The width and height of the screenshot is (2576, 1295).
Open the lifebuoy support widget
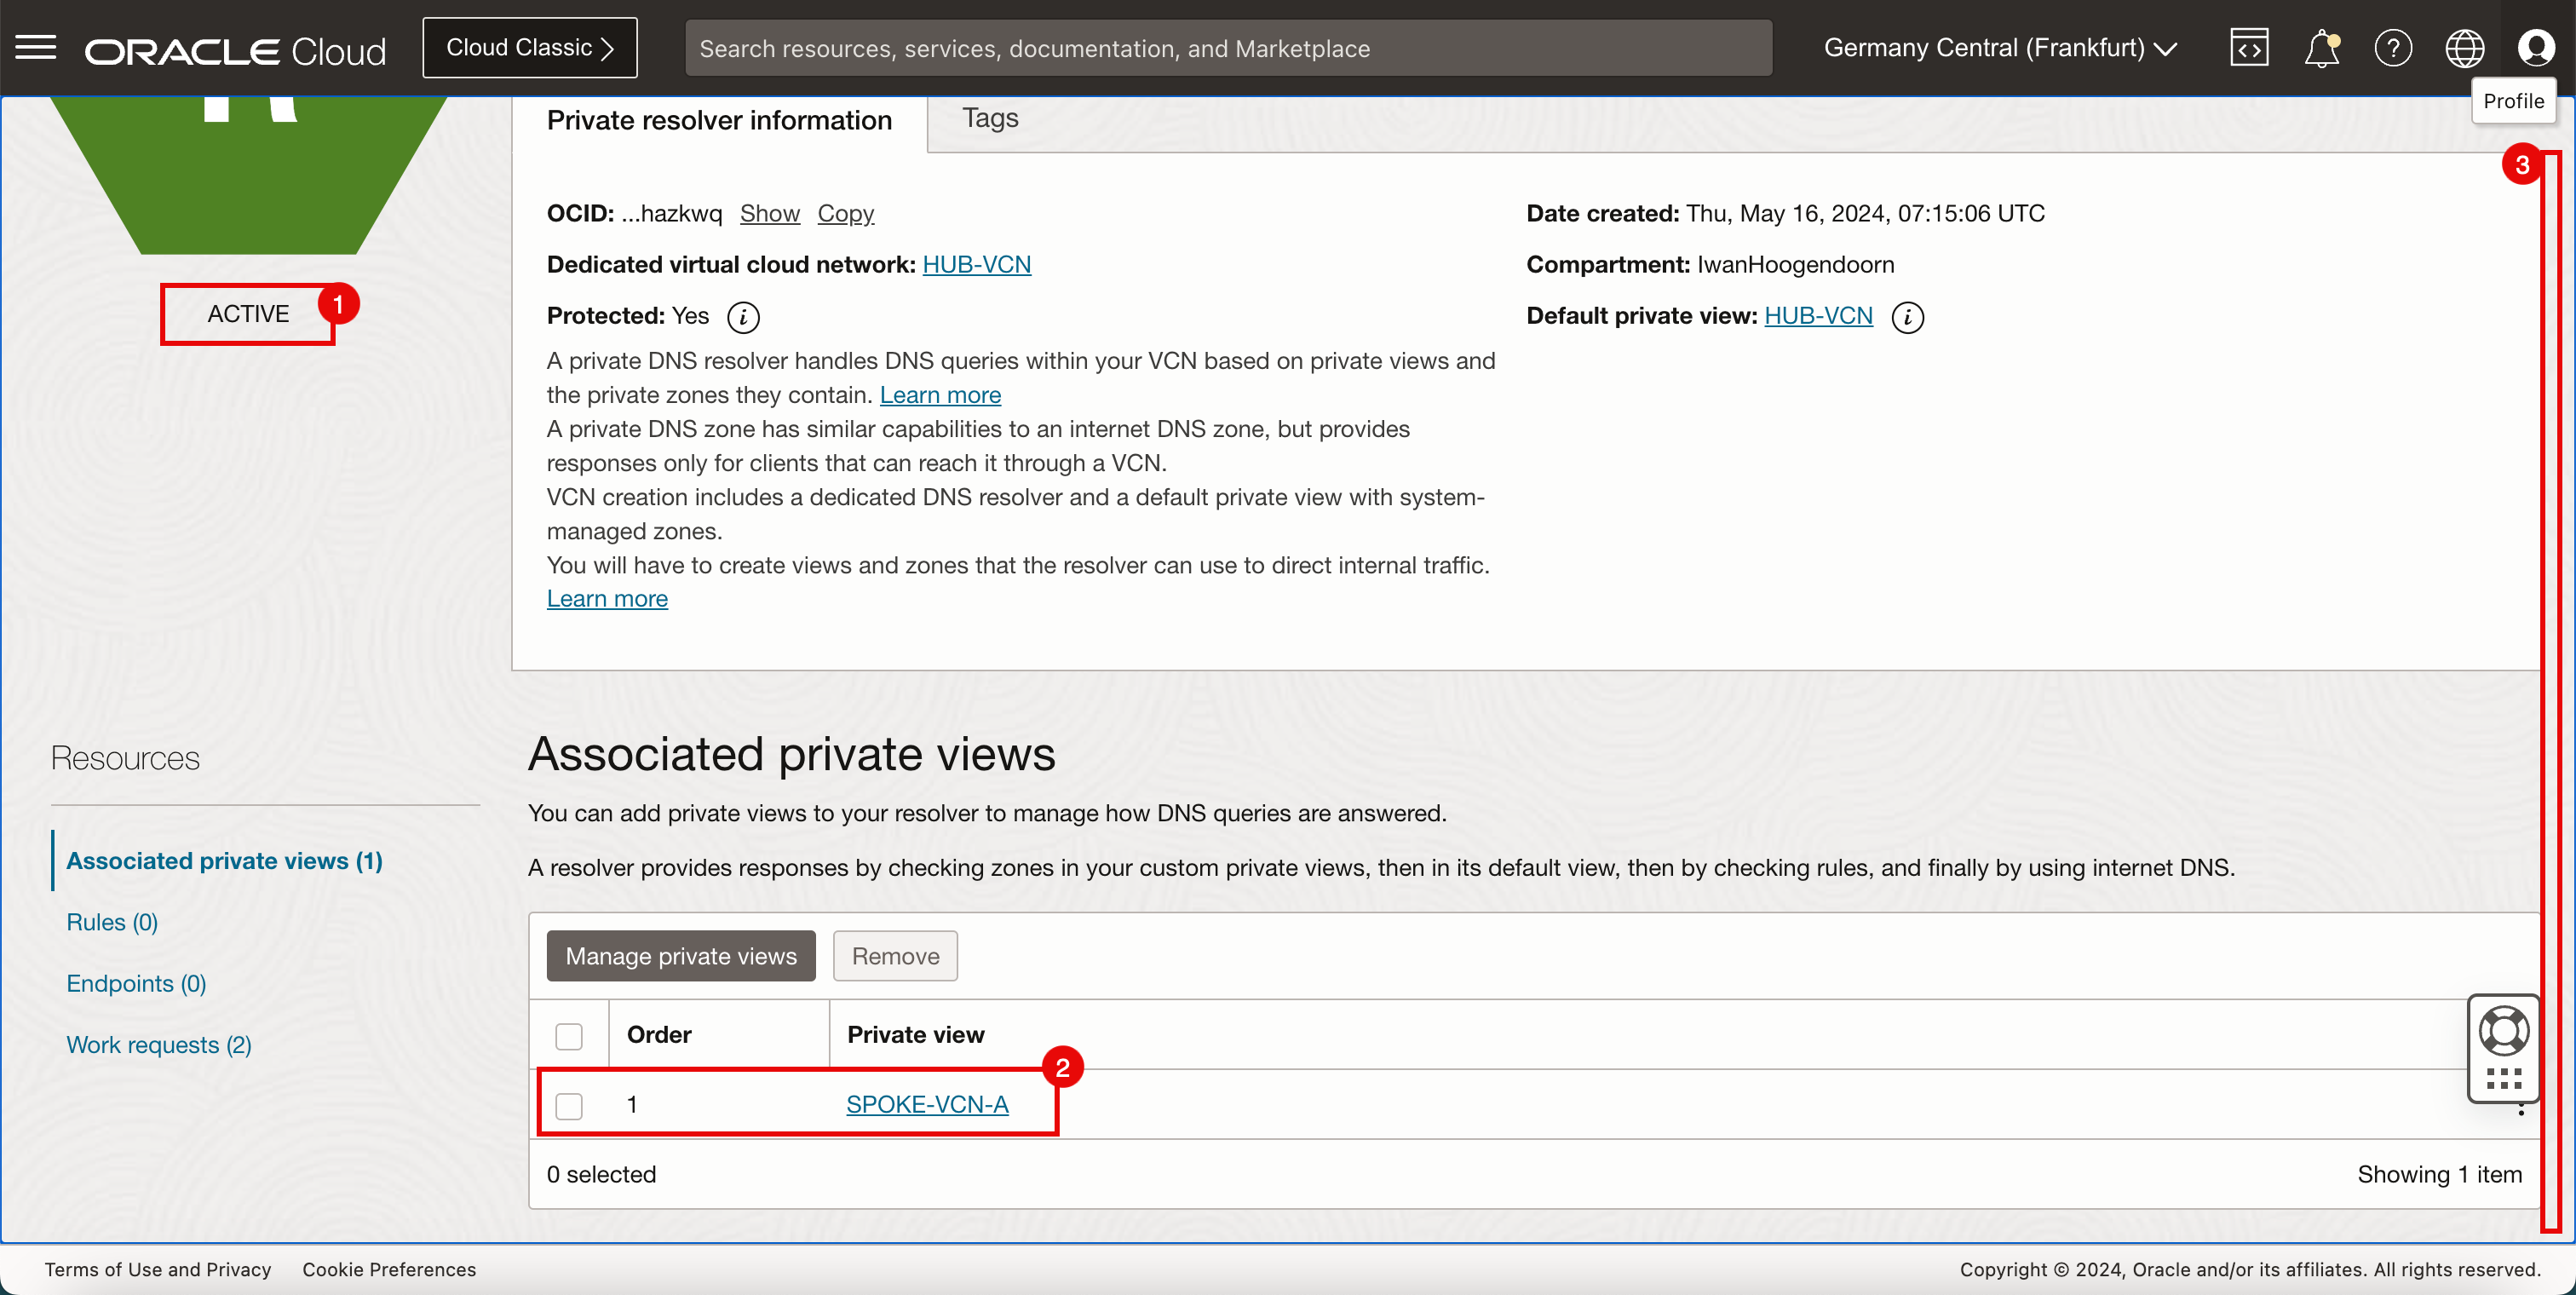pyautogui.click(x=2503, y=1031)
